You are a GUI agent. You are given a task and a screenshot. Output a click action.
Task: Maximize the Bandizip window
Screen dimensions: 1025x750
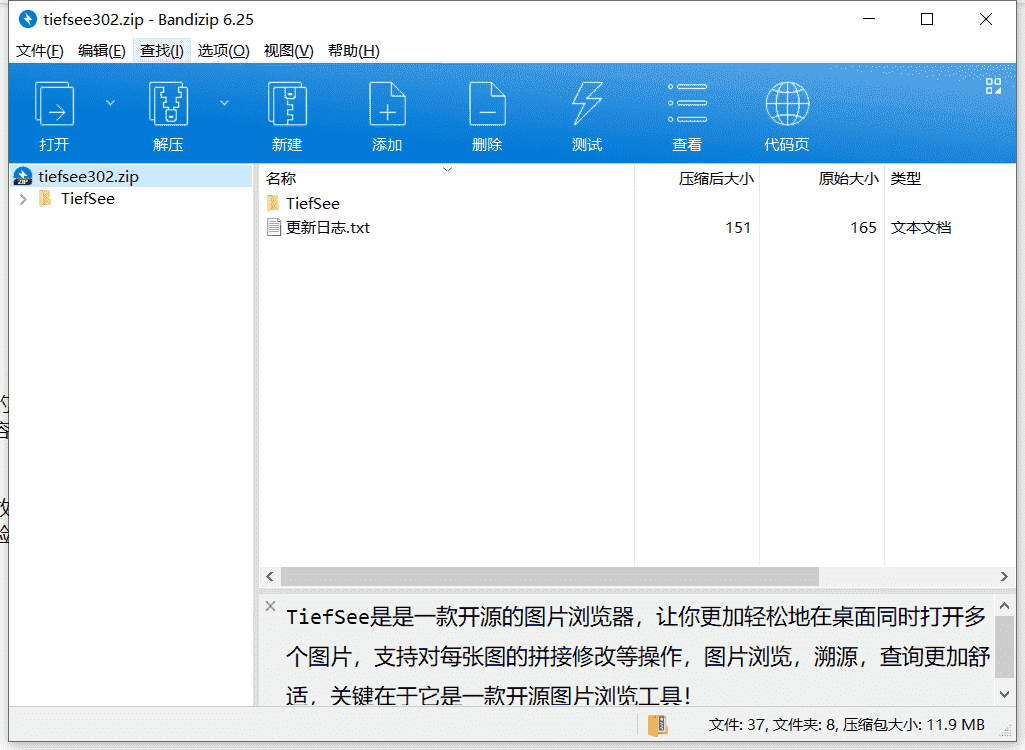(x=927, y=20)
